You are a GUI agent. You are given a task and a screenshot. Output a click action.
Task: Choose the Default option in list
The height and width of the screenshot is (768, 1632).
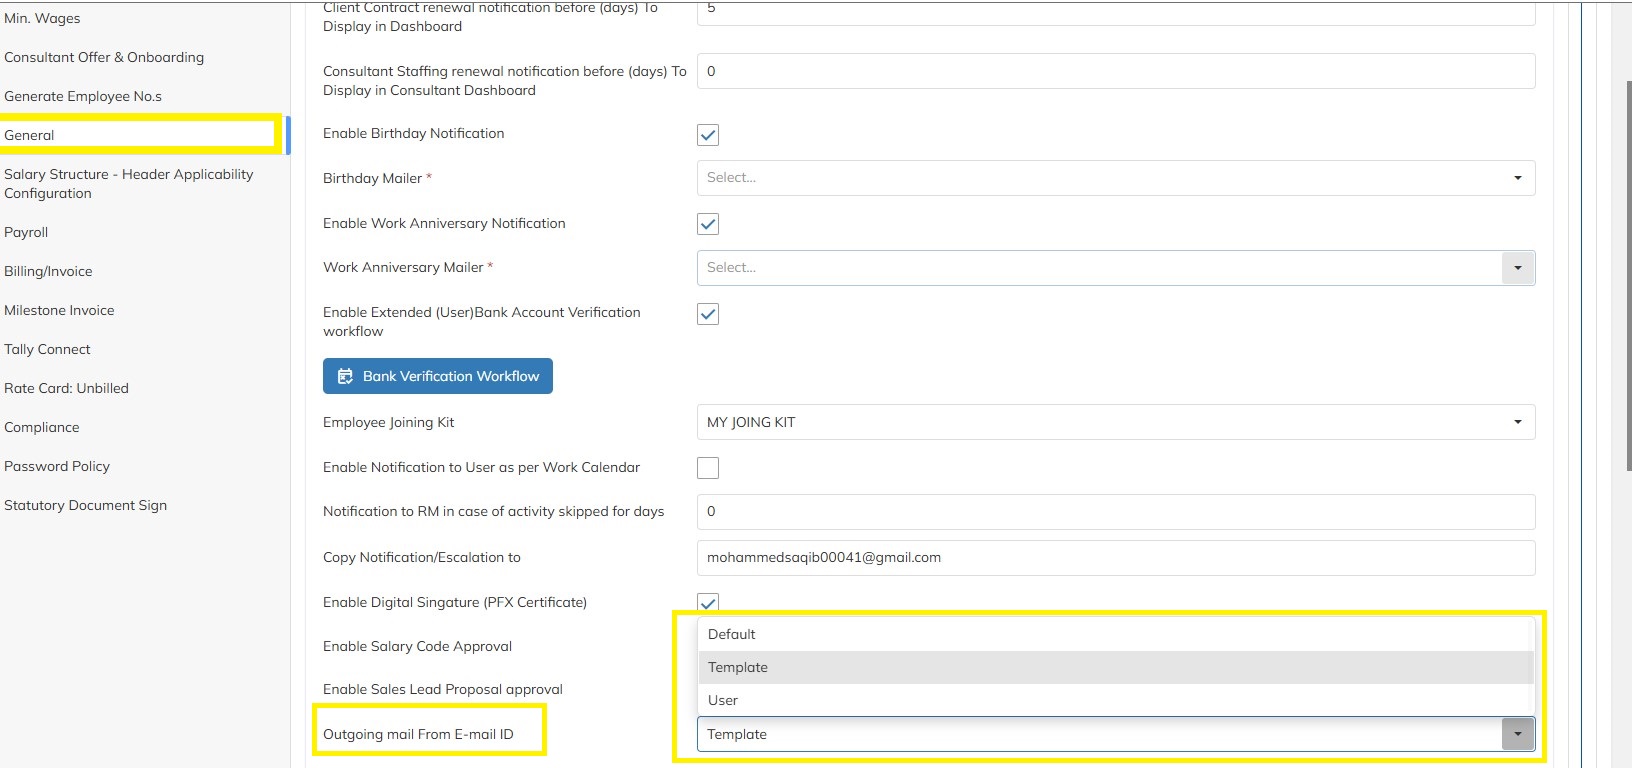point(732,634)
